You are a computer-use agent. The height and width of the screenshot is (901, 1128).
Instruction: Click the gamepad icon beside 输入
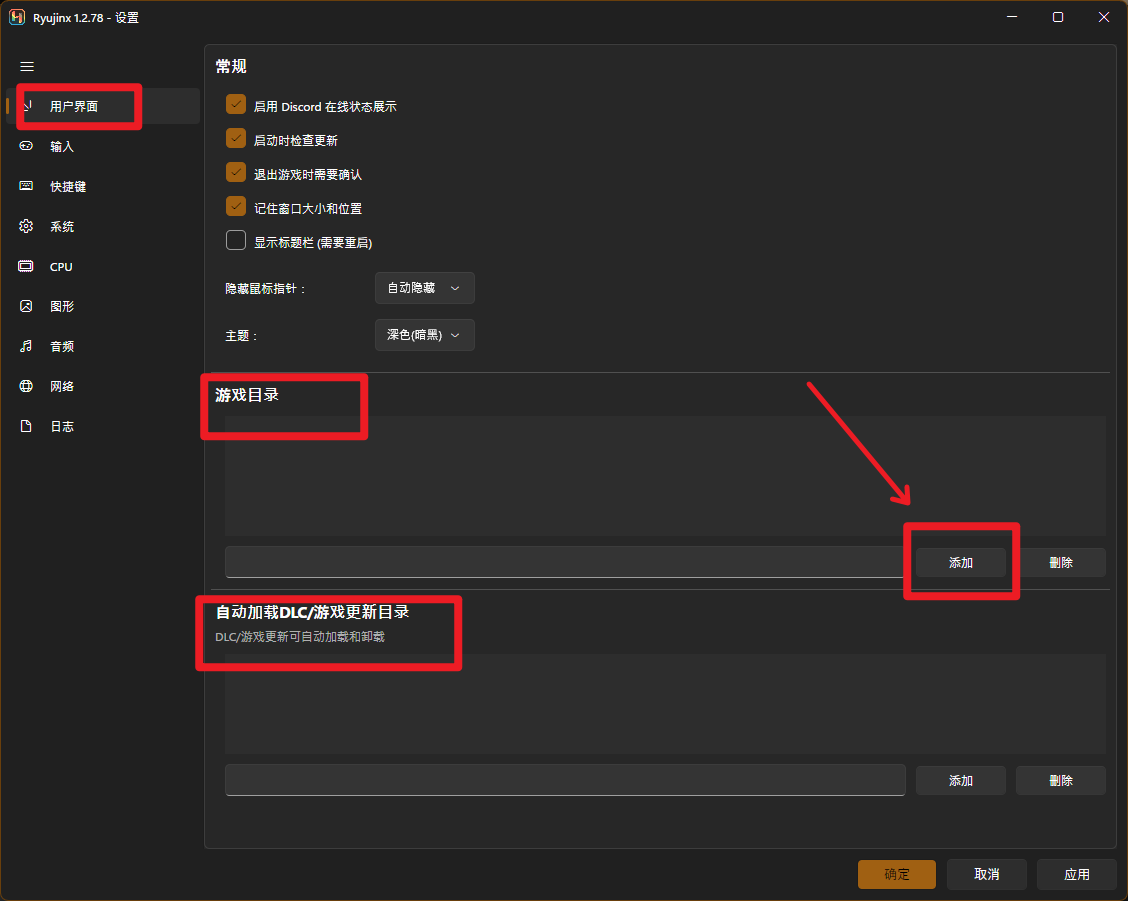pyautogui.click(x=26, y=146)
